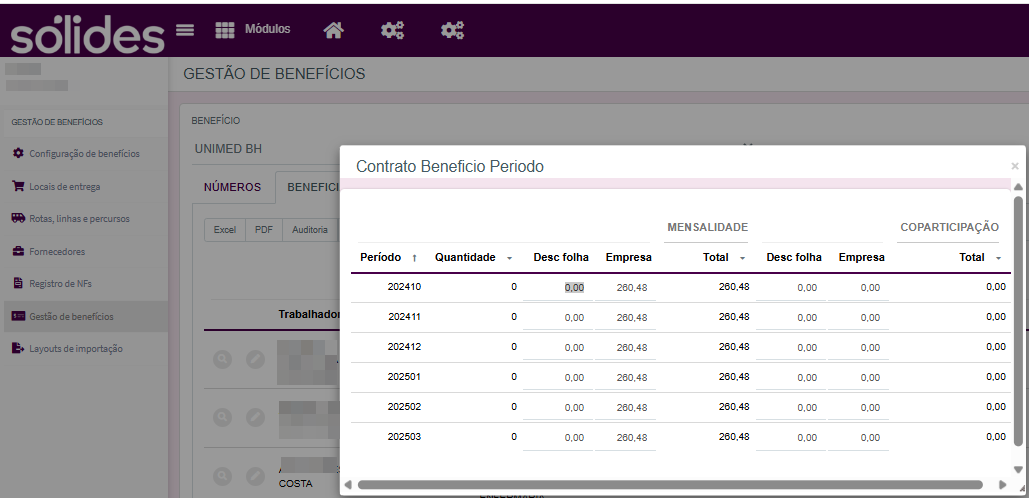Switch to the NÚMEROS tab
1029x498 pixels.
(232, 187)
